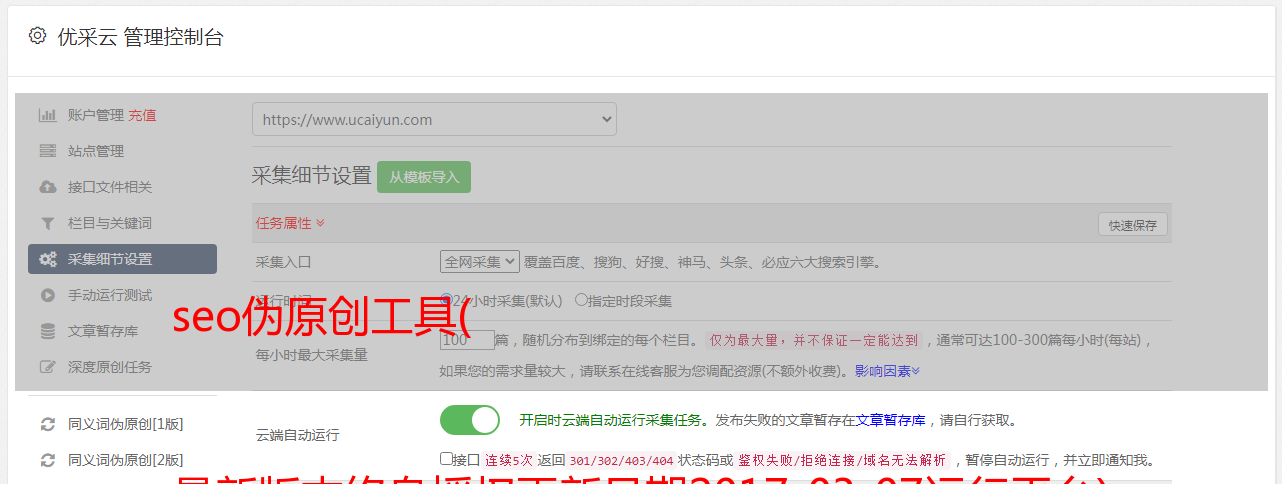Toggle the 云端自动运行 switch

click(469, 420)
